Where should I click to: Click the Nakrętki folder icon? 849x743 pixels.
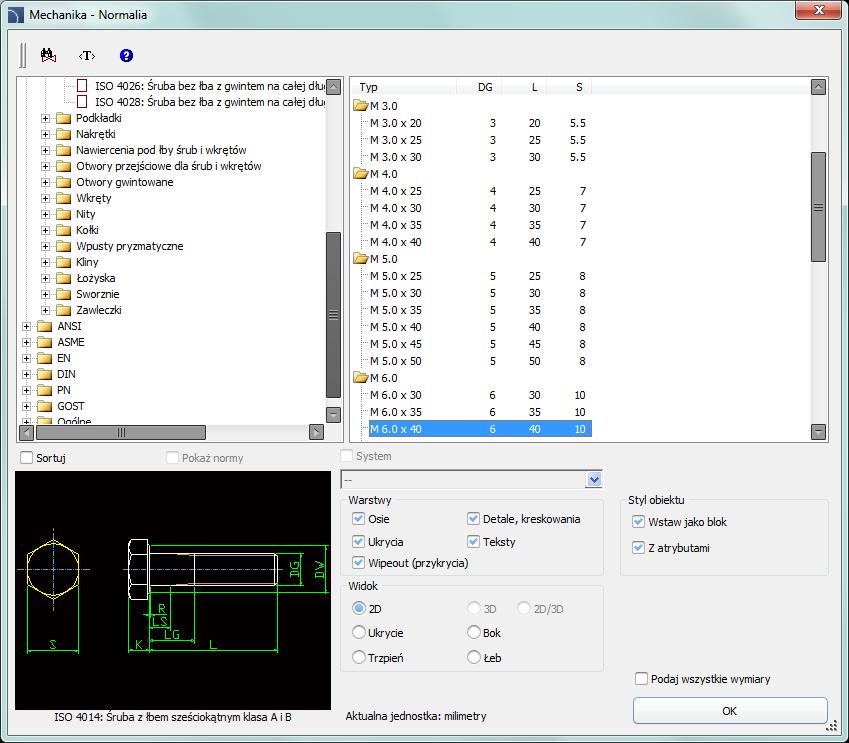(63, 134)
